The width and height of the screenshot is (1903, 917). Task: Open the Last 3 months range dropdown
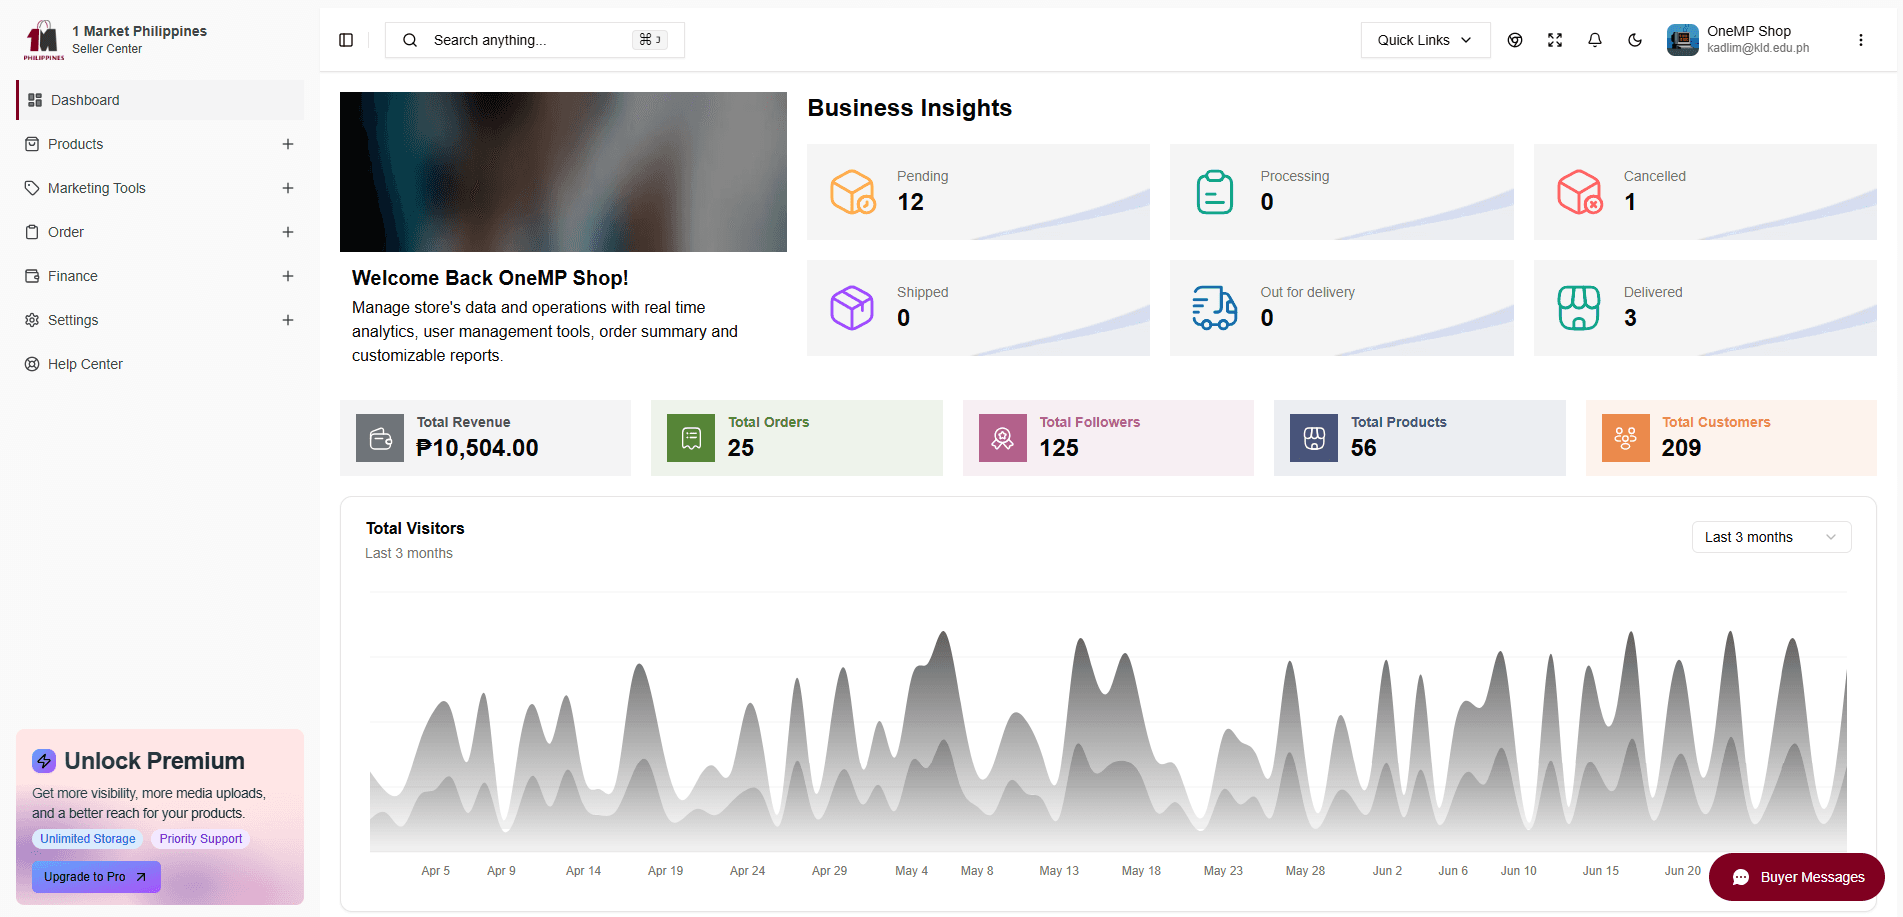pyautogui.click(x=1771, y=537)
